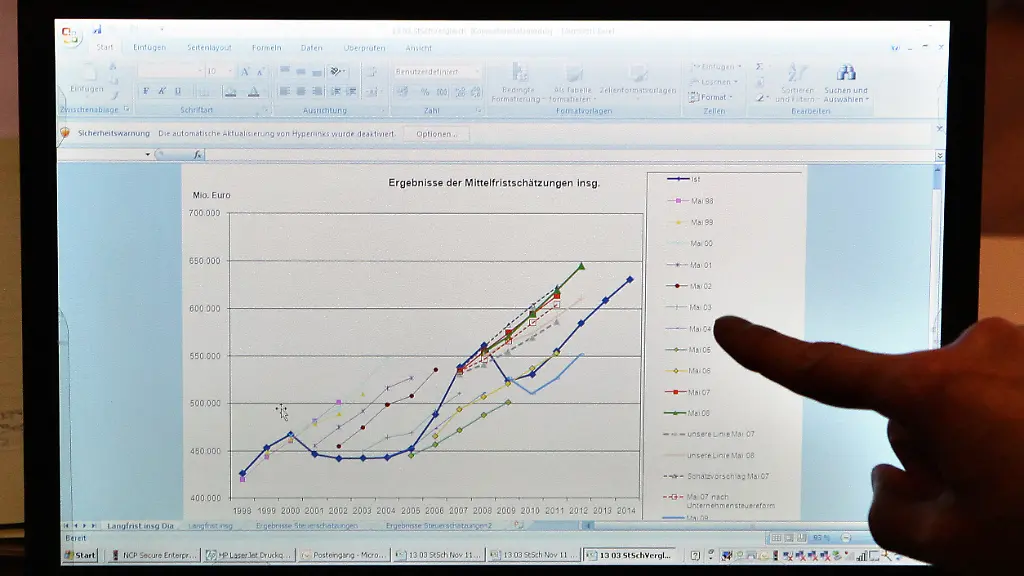Click the fx insert function icon
The height and width of the screenshot is (576, 1024).
click(x=198, y=155)
